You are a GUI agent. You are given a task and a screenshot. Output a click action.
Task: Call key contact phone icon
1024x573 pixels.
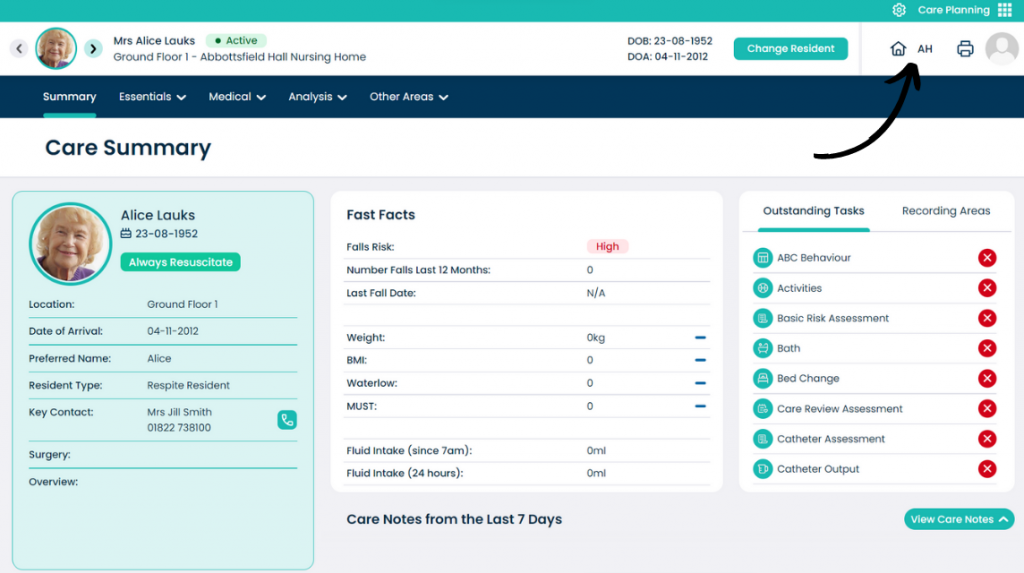tap(287, 419)
